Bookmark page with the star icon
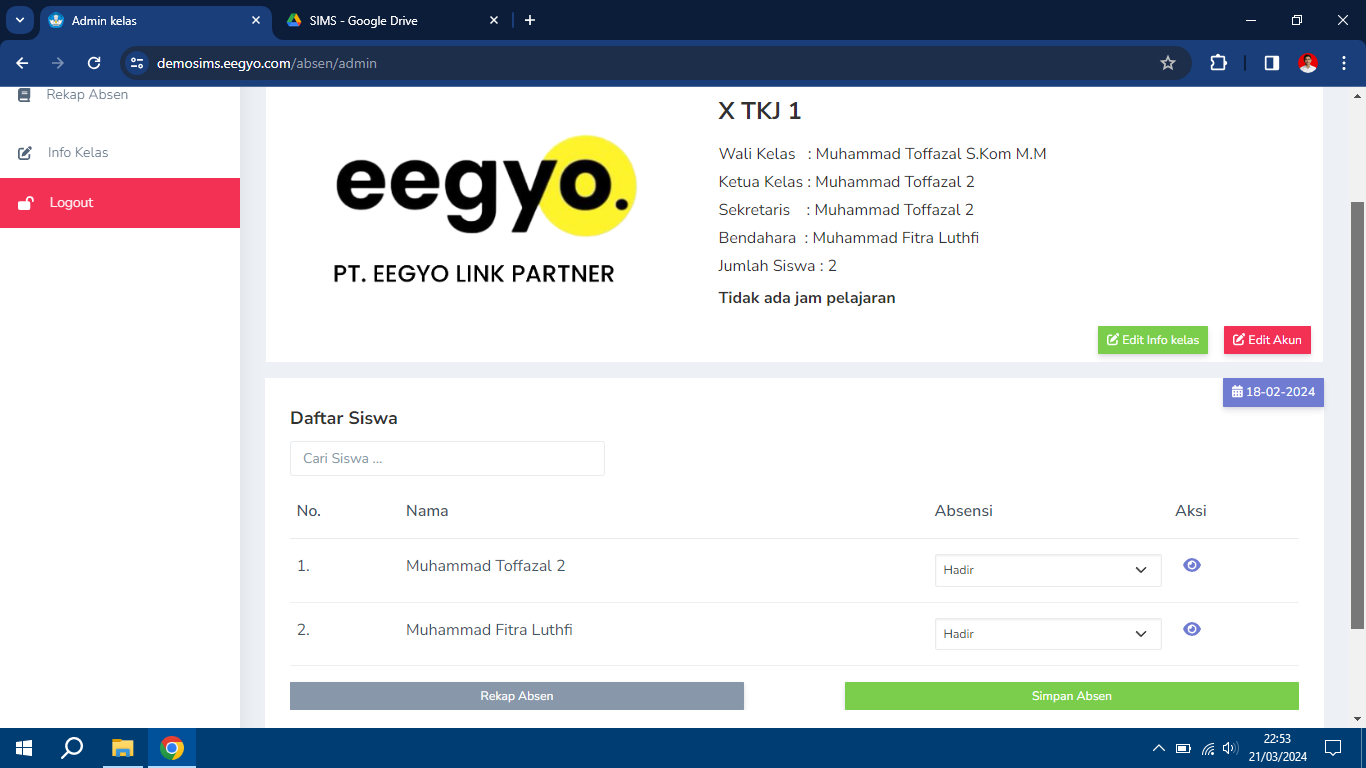 (1167, 63)
